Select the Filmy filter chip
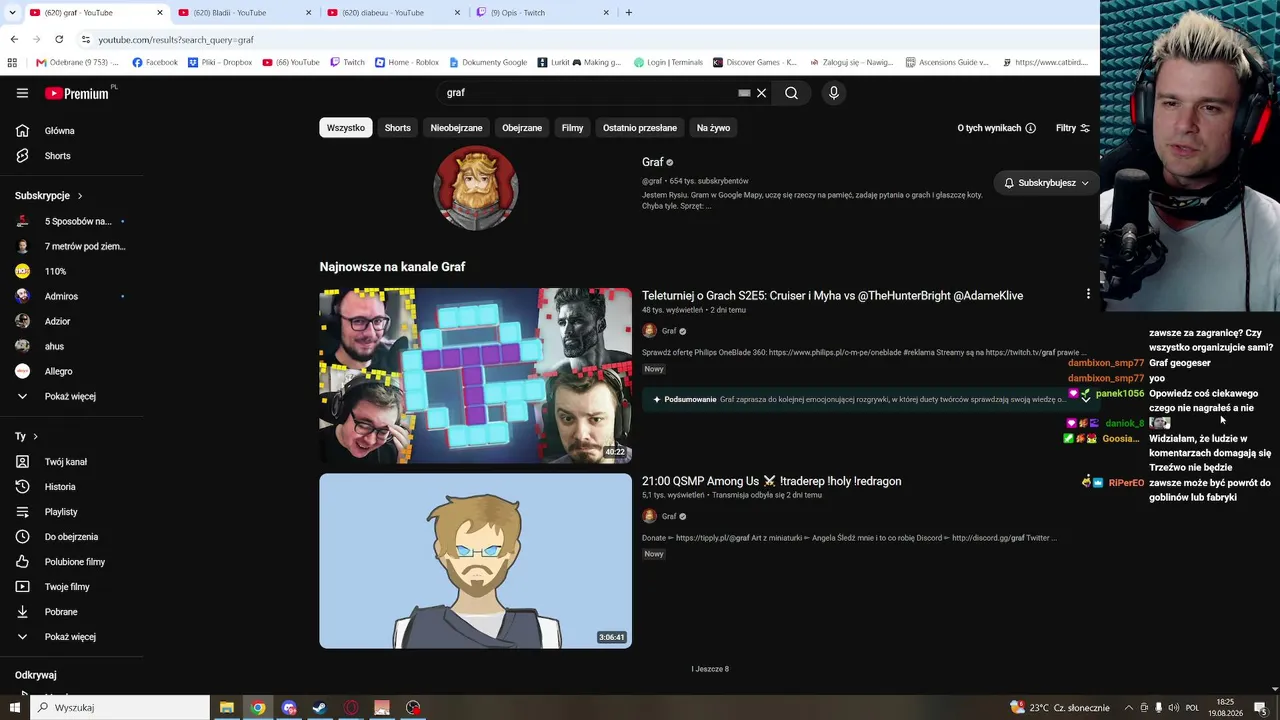The height and width of the screenshot is (720, 1280). tap(572, 128)
